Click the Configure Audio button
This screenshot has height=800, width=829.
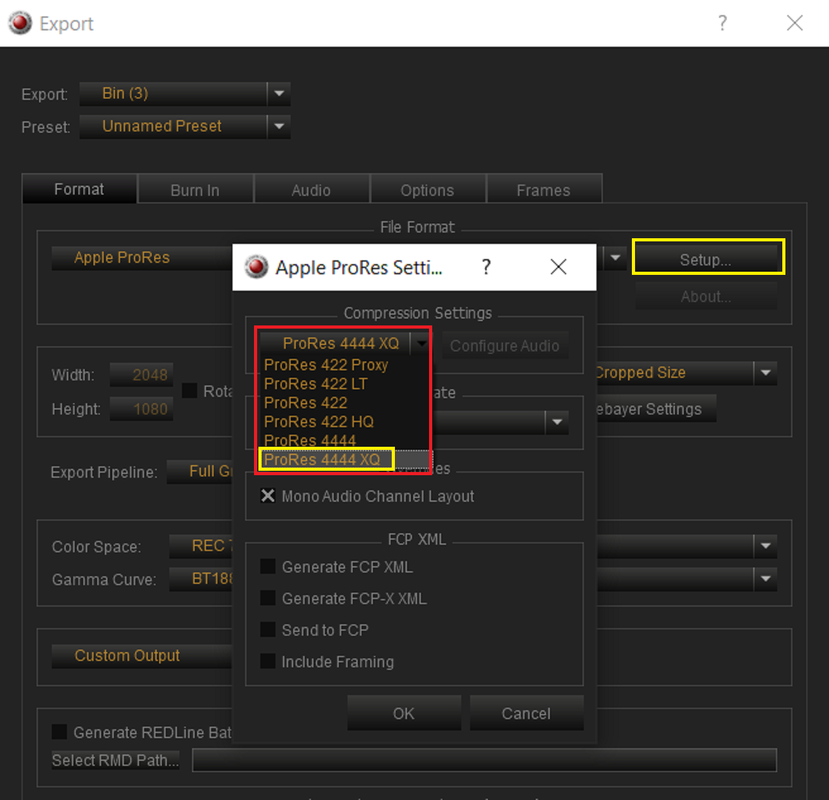(504, 345)
